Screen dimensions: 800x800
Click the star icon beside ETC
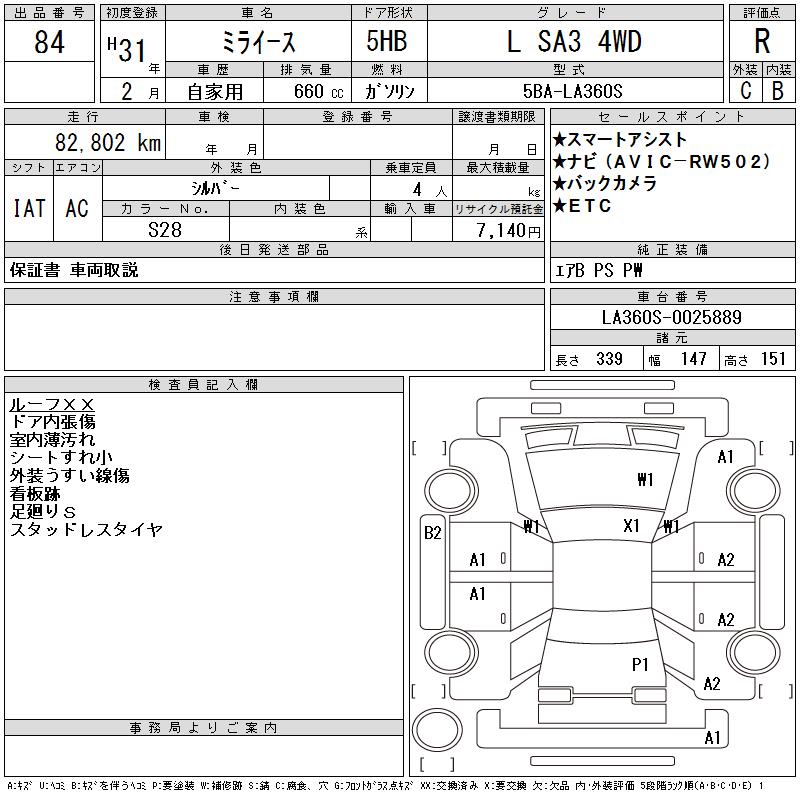pos(559,206)
